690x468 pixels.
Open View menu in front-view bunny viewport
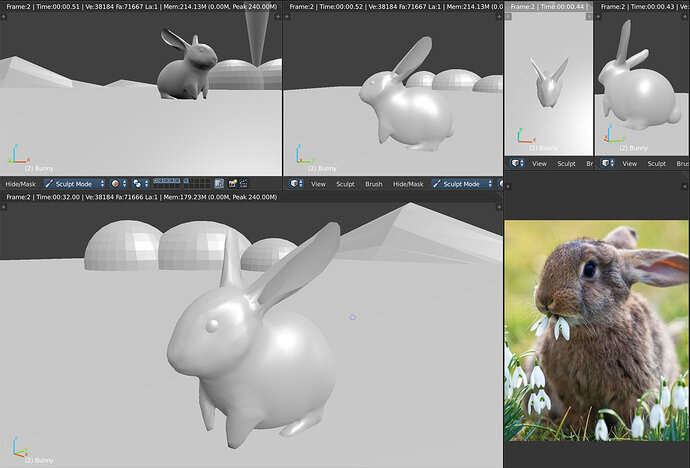[x=539, y=164]
